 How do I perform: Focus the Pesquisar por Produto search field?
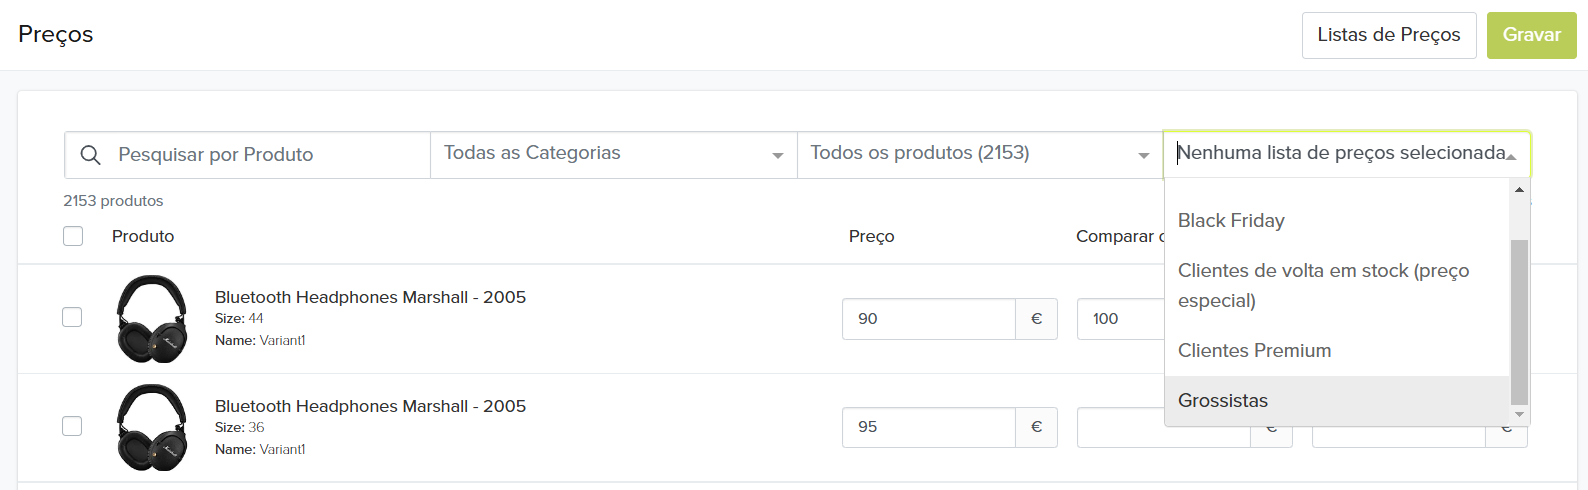[270, 155]
